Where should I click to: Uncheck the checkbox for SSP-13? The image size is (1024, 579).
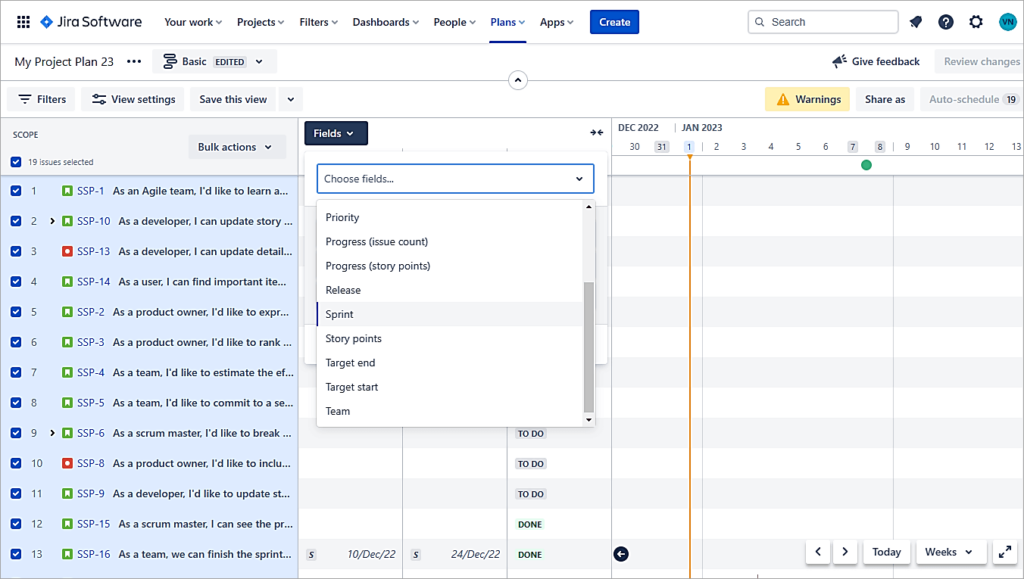point(16,252)
